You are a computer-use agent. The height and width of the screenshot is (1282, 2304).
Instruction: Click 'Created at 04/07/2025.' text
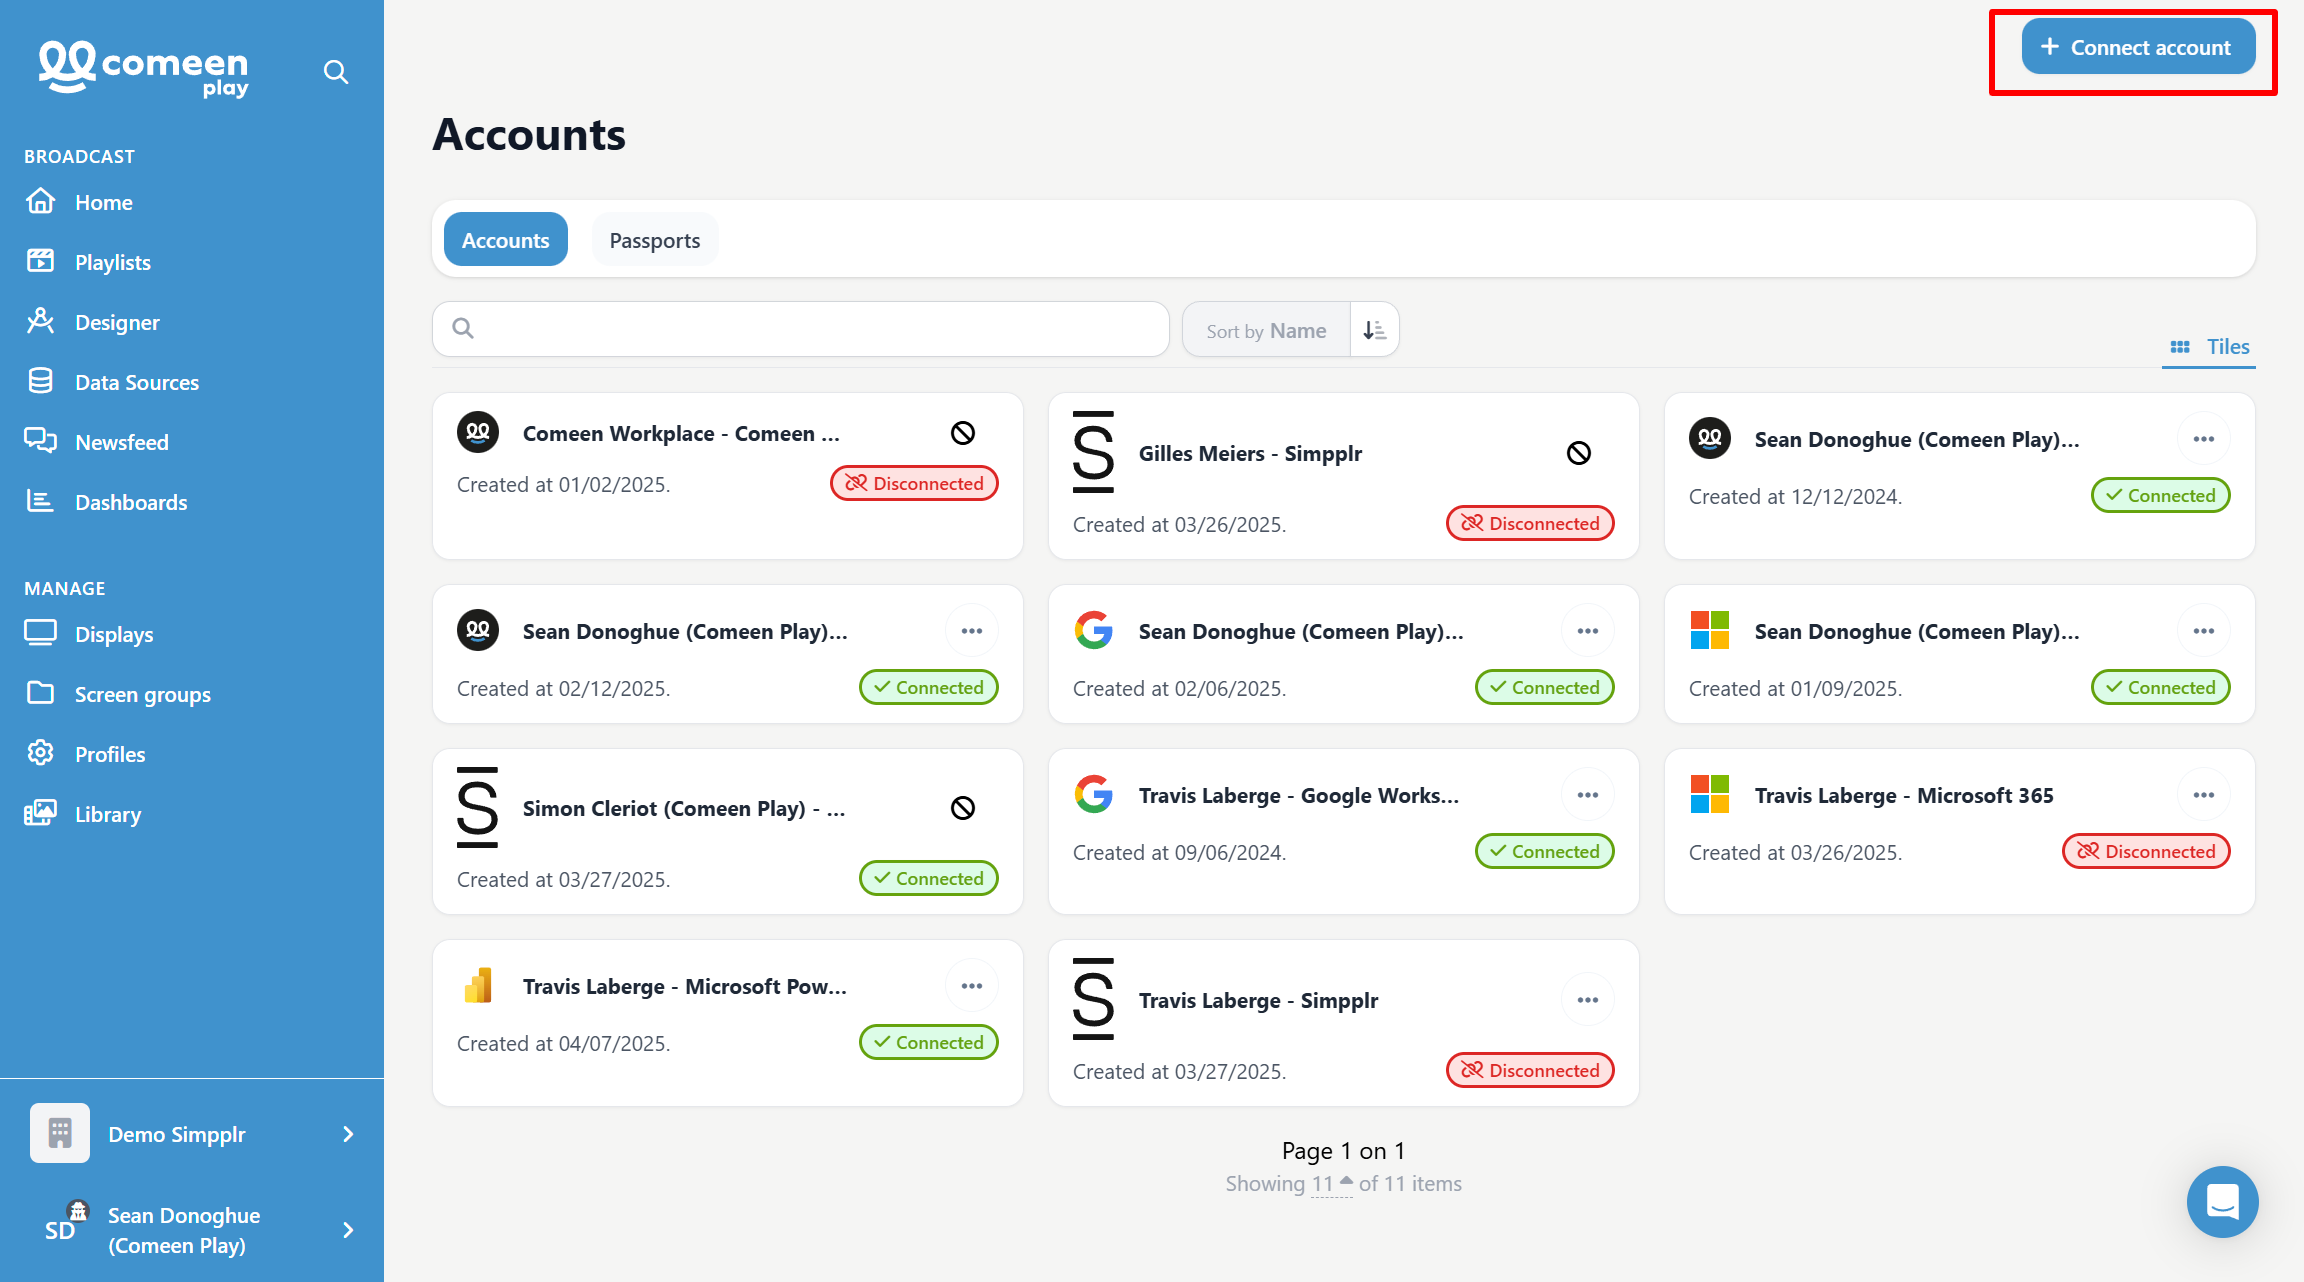coord(563,1043)
